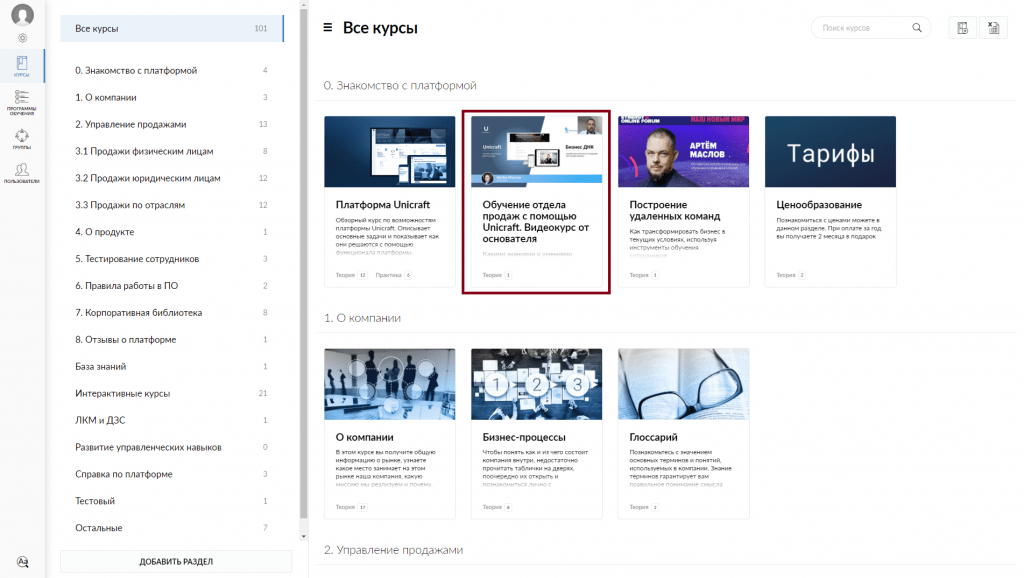This screenshot has height=578, width=1024.
Task: Click the Построение удаленных команд title
Action: (675, 210)
